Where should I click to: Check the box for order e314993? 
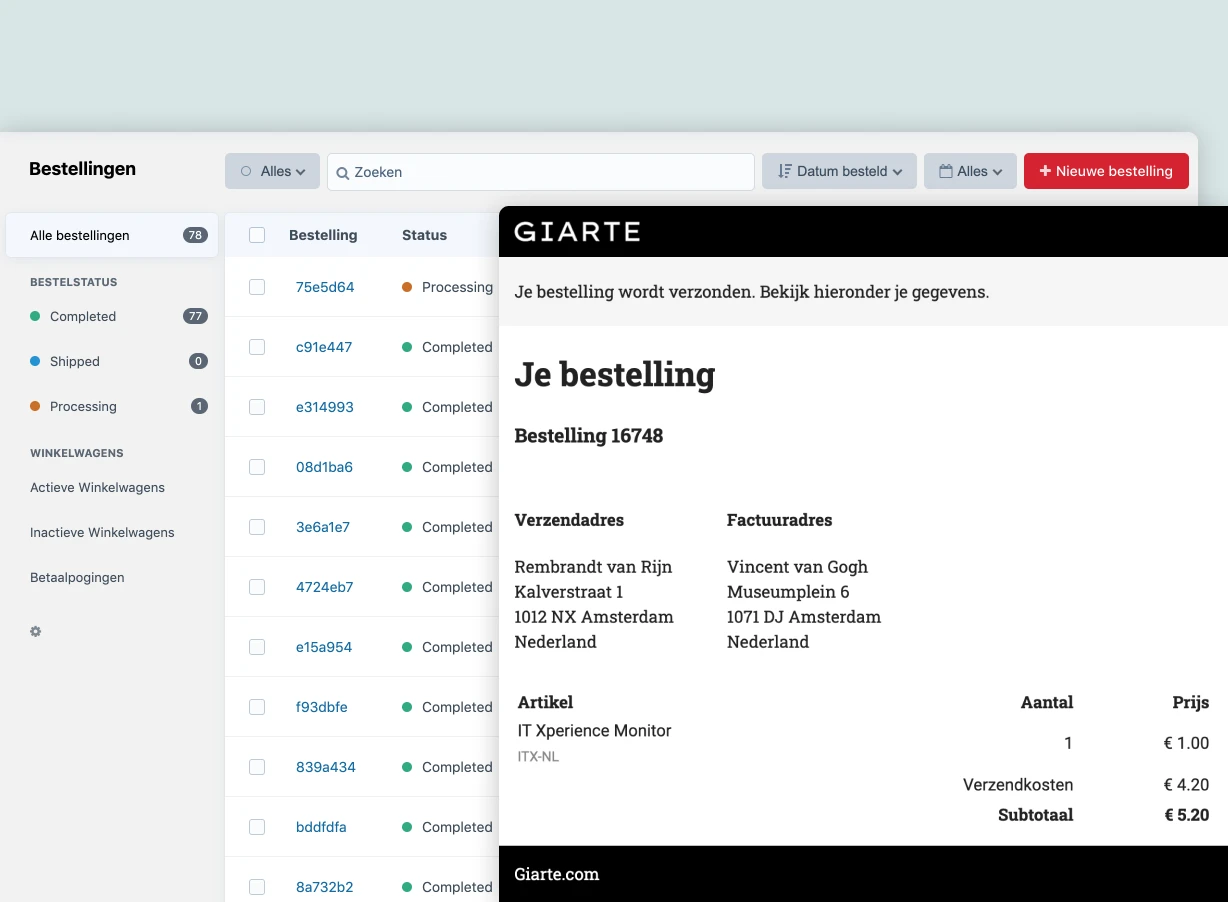click(257, 407)
